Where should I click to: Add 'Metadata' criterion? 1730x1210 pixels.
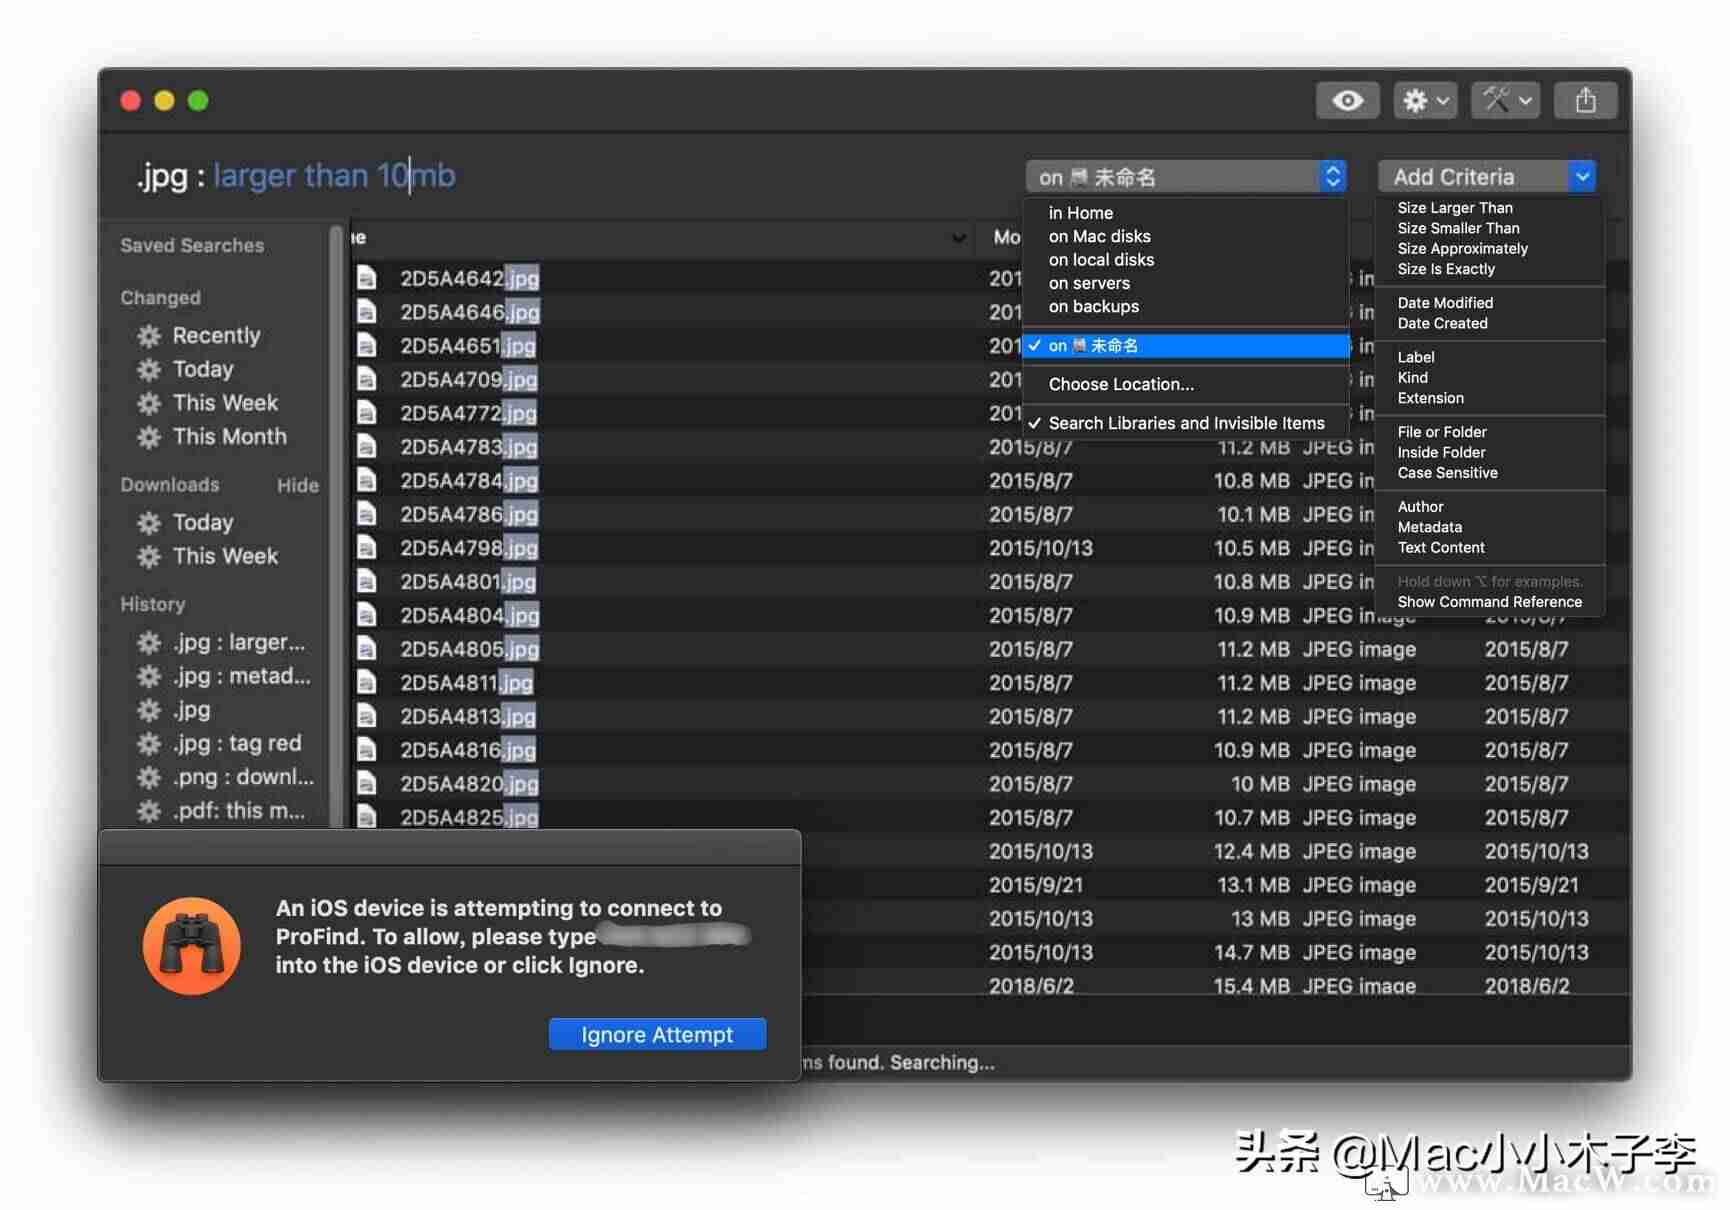click(x=1429, y=527)
